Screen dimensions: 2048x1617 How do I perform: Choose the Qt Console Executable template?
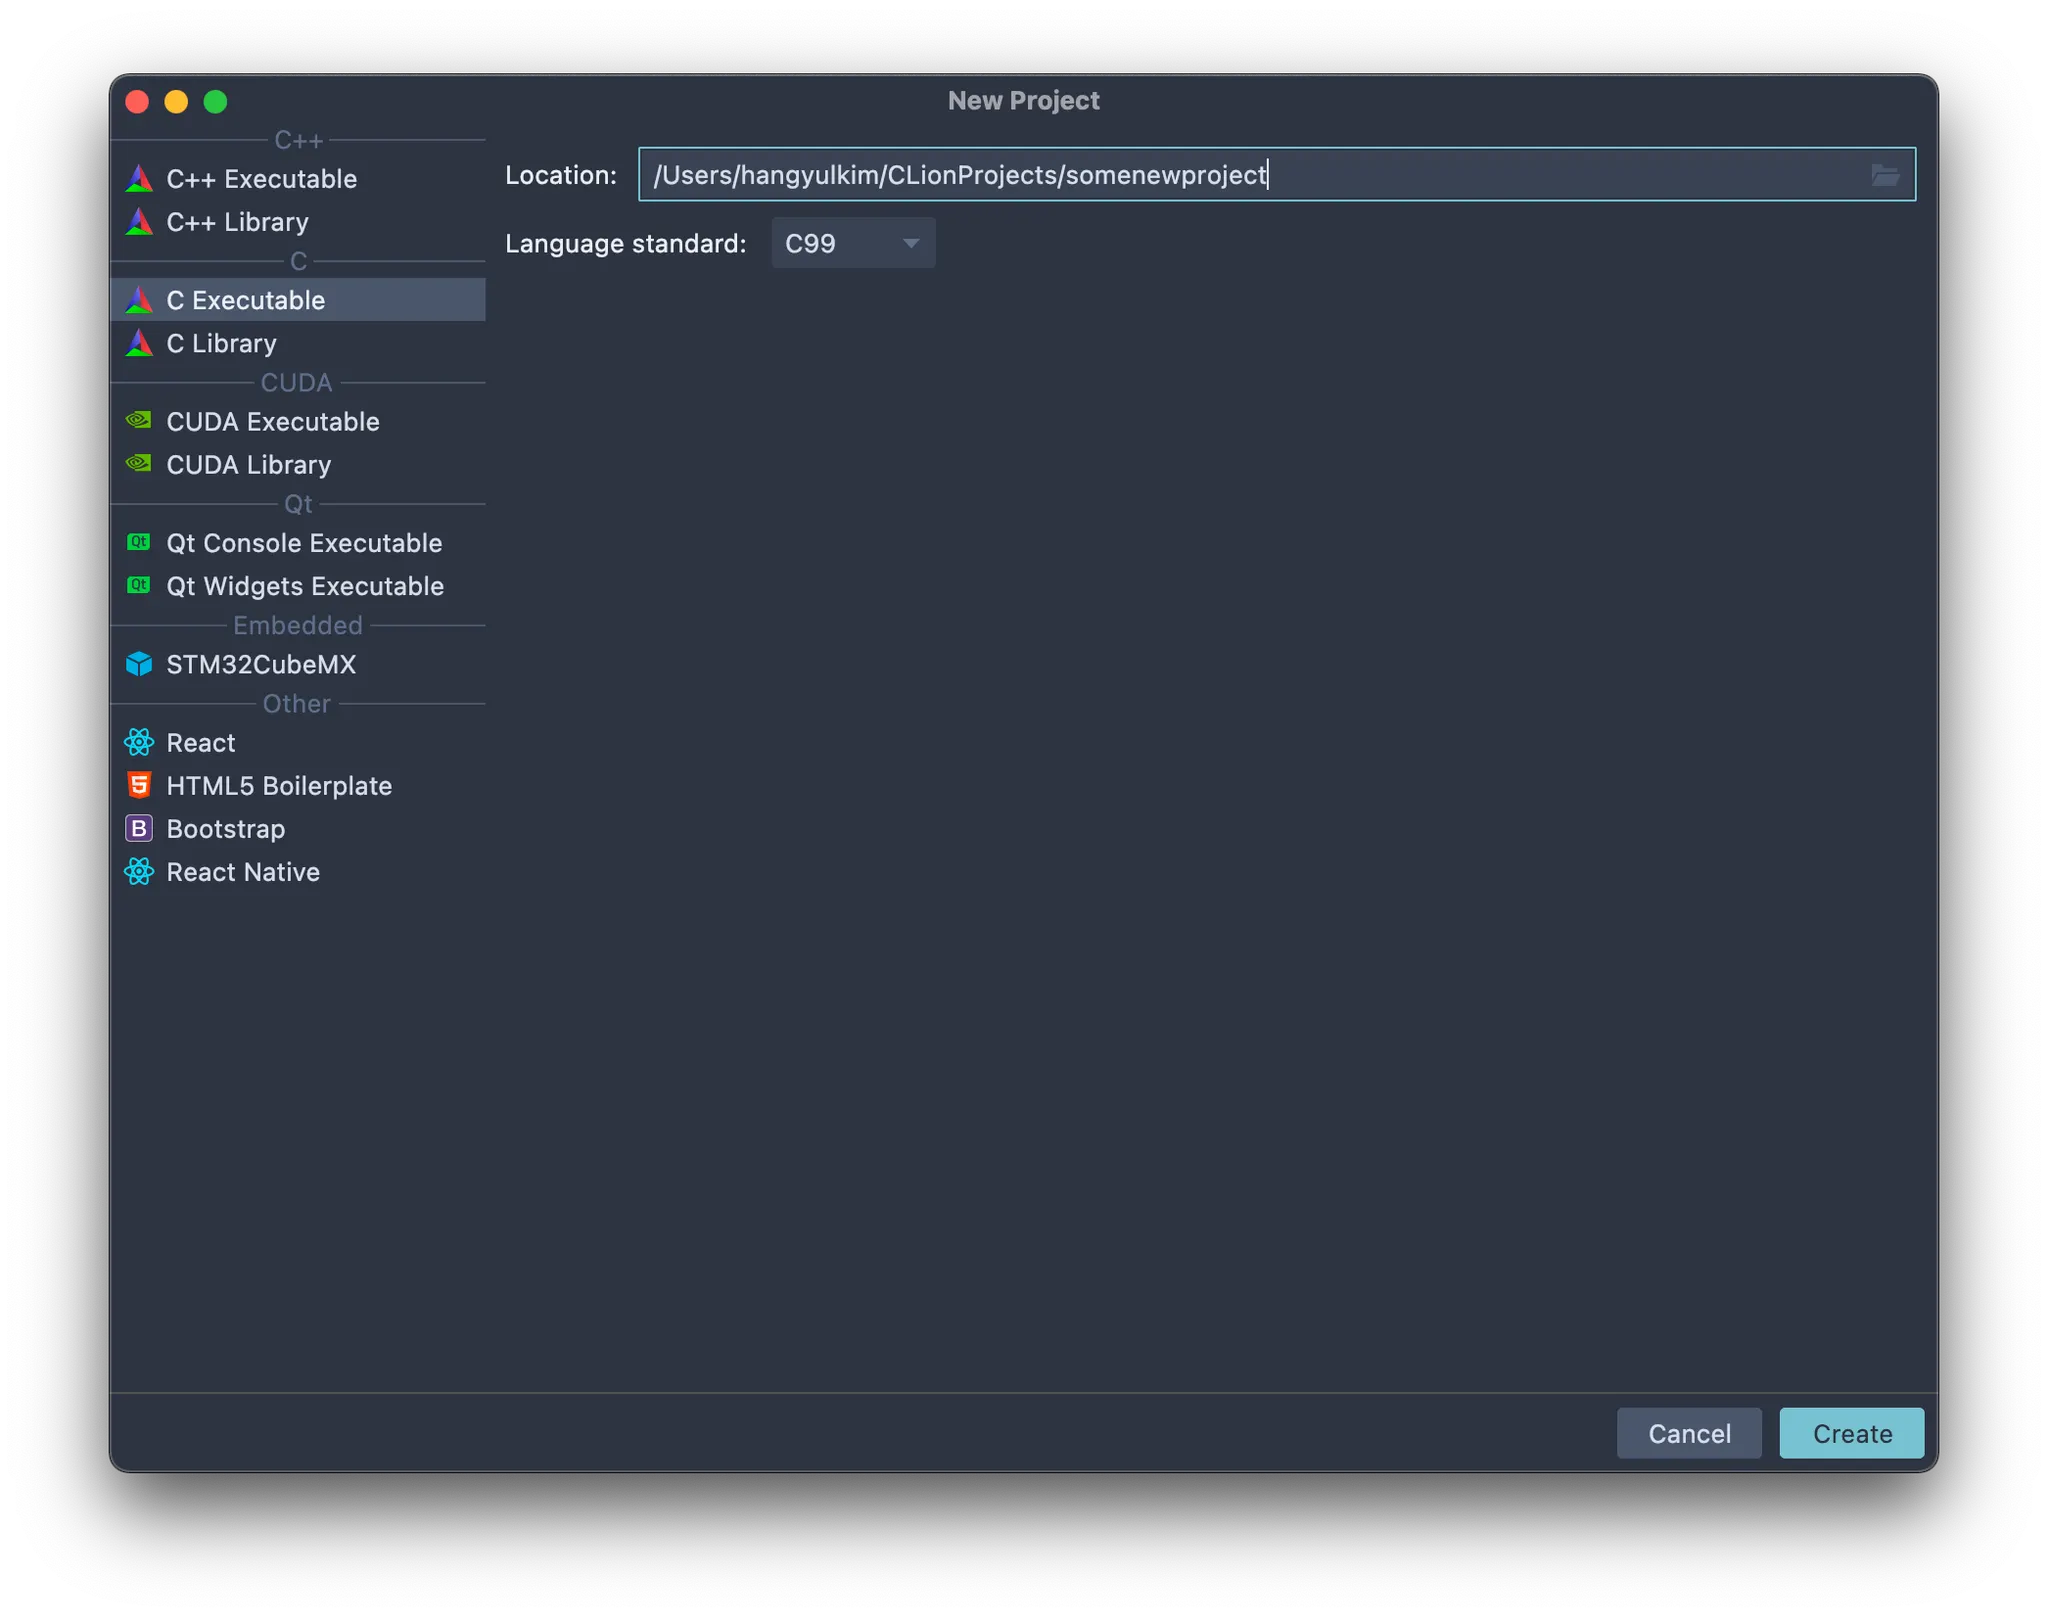tap(303, 543)
